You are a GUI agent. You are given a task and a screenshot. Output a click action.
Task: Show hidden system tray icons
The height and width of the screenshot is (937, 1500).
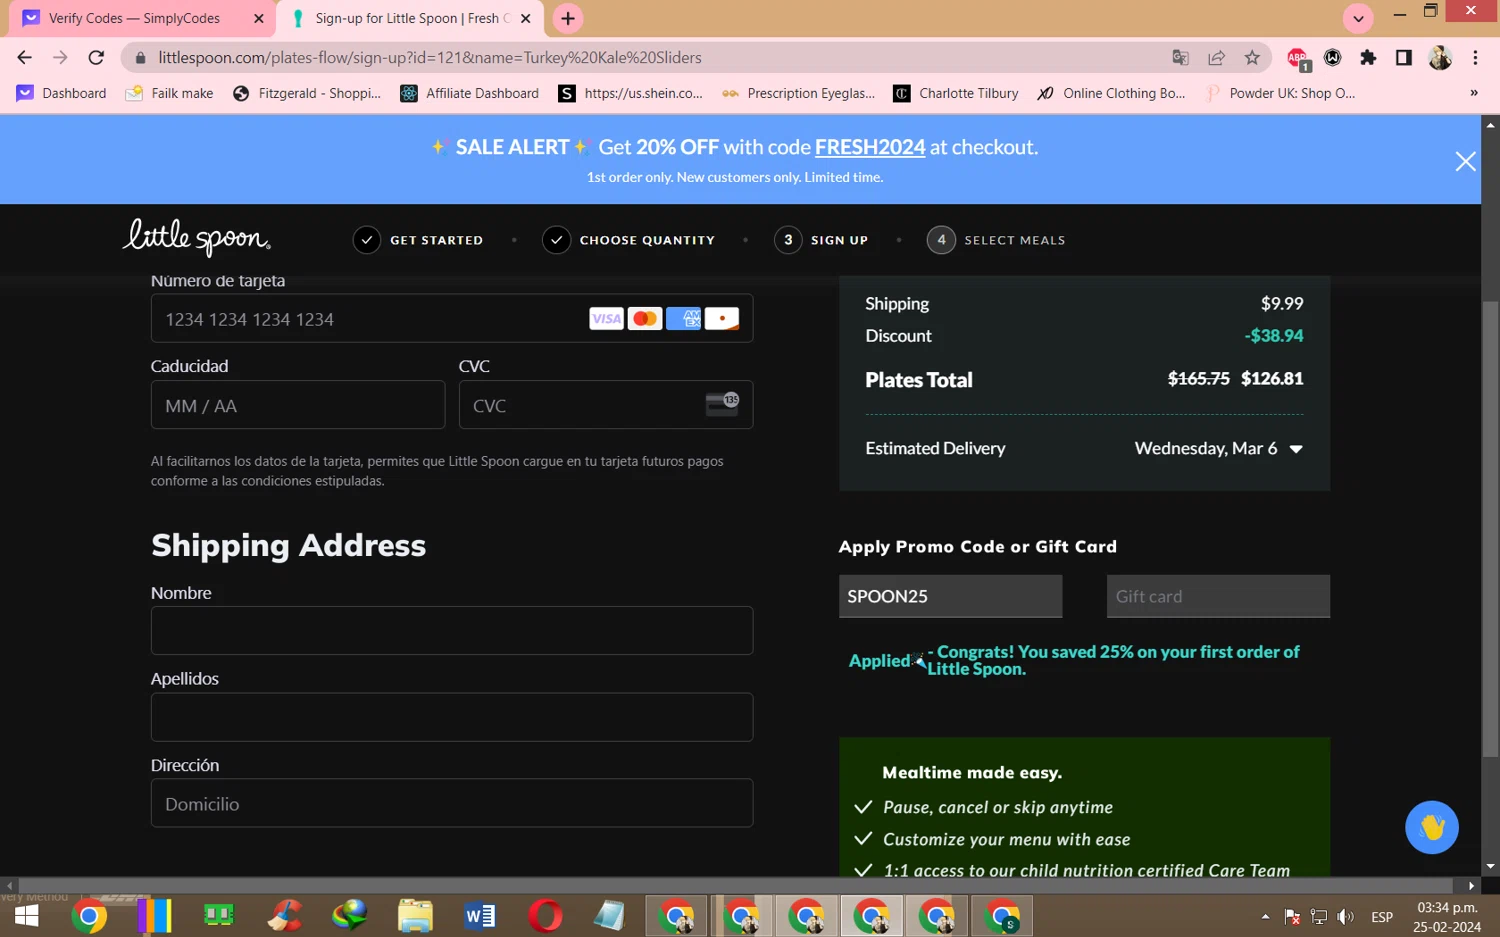(1265, 917)
